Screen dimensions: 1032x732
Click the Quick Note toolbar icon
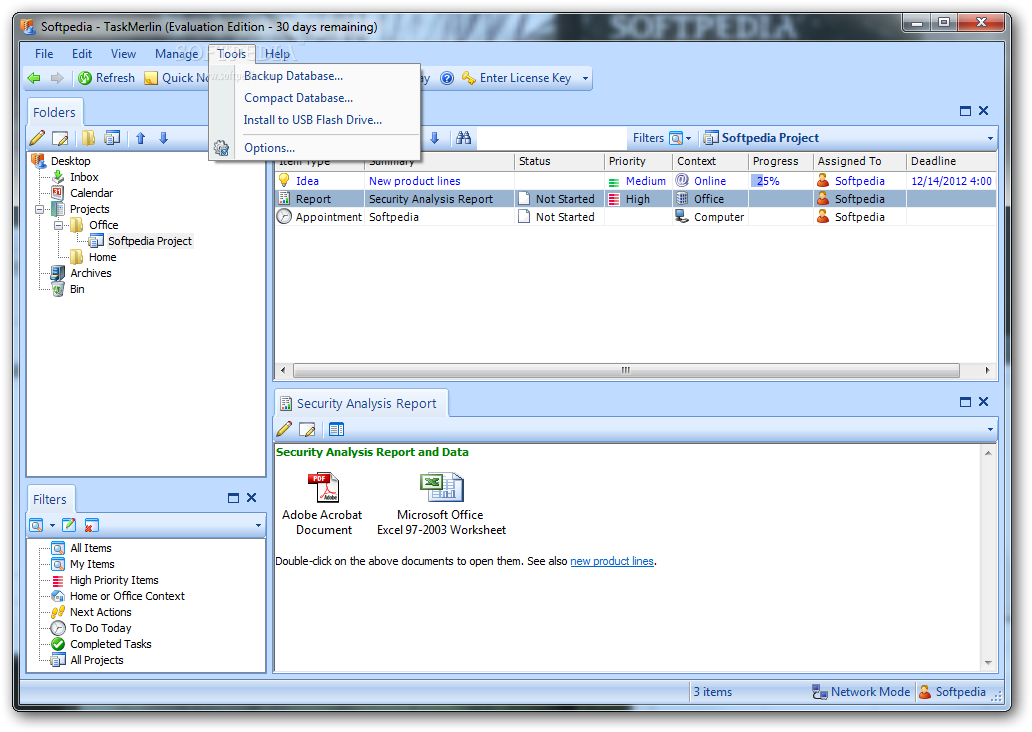(151, 78)
